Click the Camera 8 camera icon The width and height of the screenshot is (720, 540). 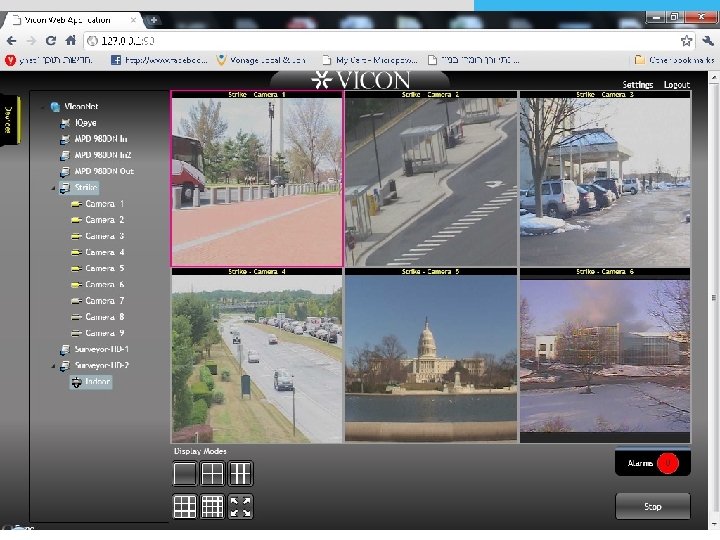click(77, 317)
